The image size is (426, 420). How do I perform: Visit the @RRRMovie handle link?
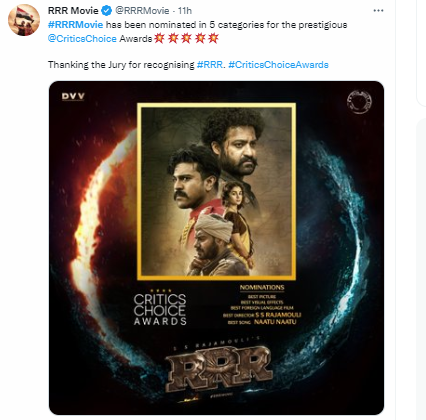[142, 11]
